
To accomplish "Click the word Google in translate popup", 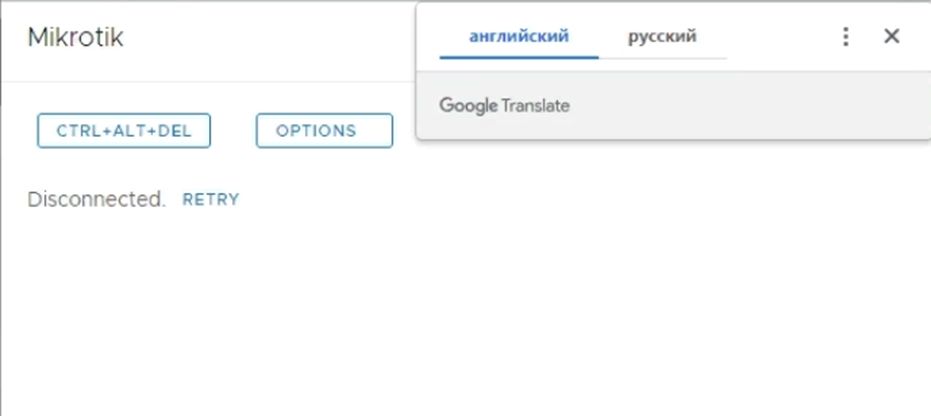I will click(x=468, y=105).
